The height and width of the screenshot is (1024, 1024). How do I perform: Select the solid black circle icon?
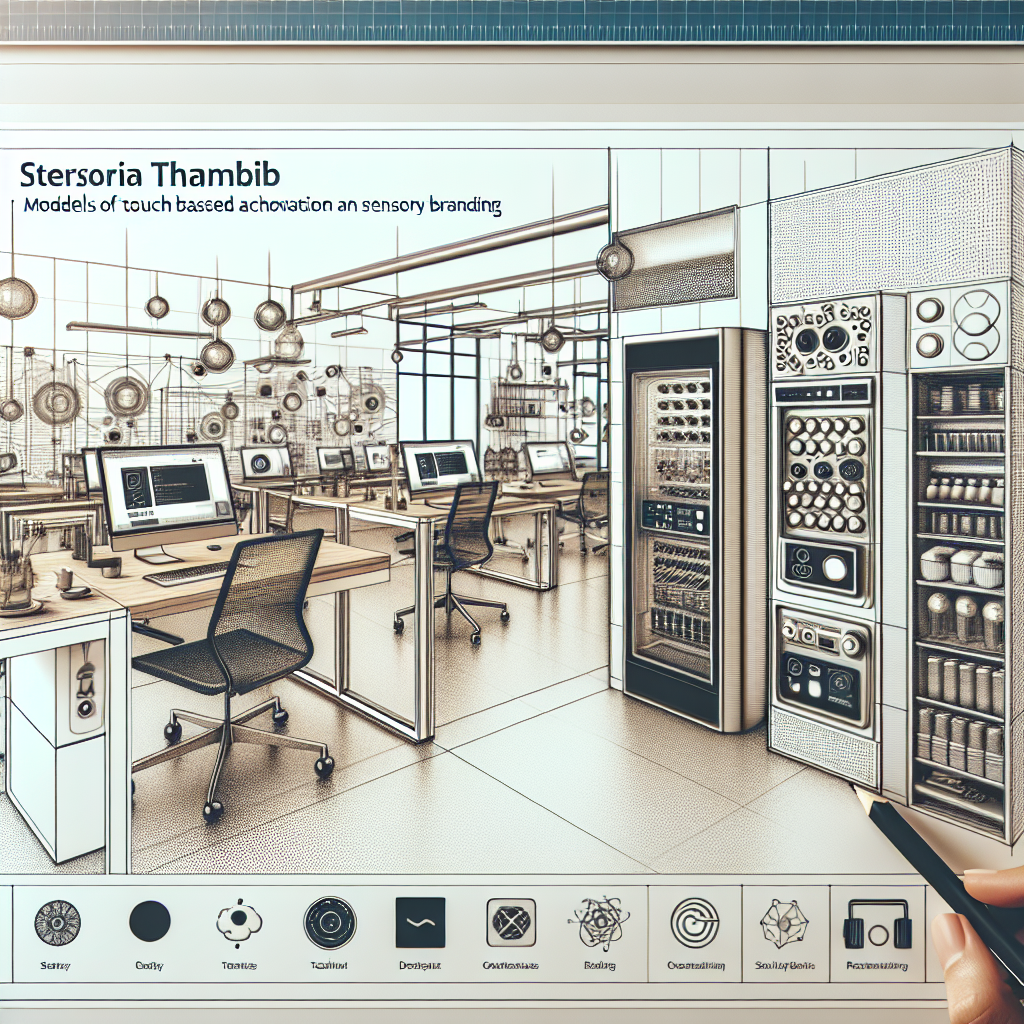[150, 920]
